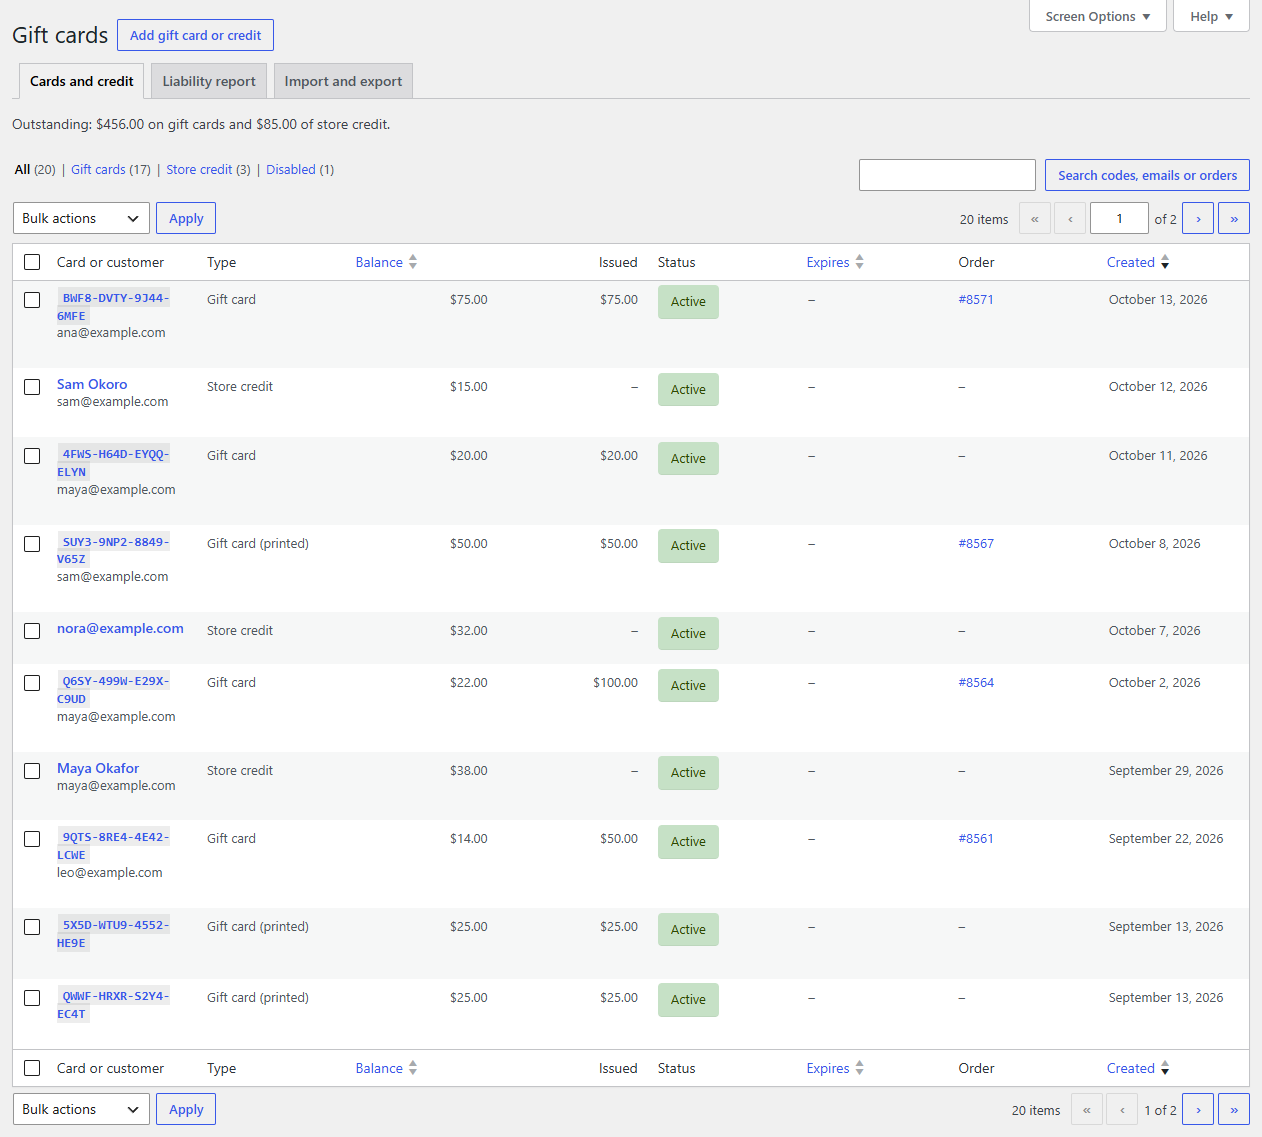Toggle select-all checkbox in table footer
The width and height of the screenshot is (1262, 1137).
32,1068
